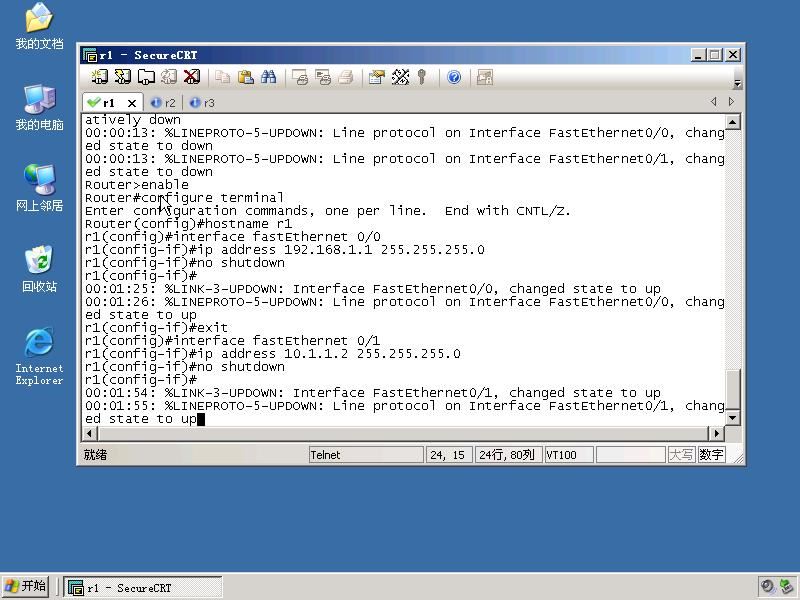Click the 就绪 status text
Image resolution: width=800 pixels, height=600 pixels.
tap(95, 455)
